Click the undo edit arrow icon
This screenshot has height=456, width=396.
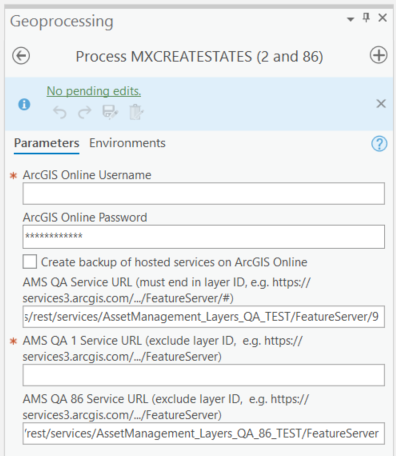(60, 112)
